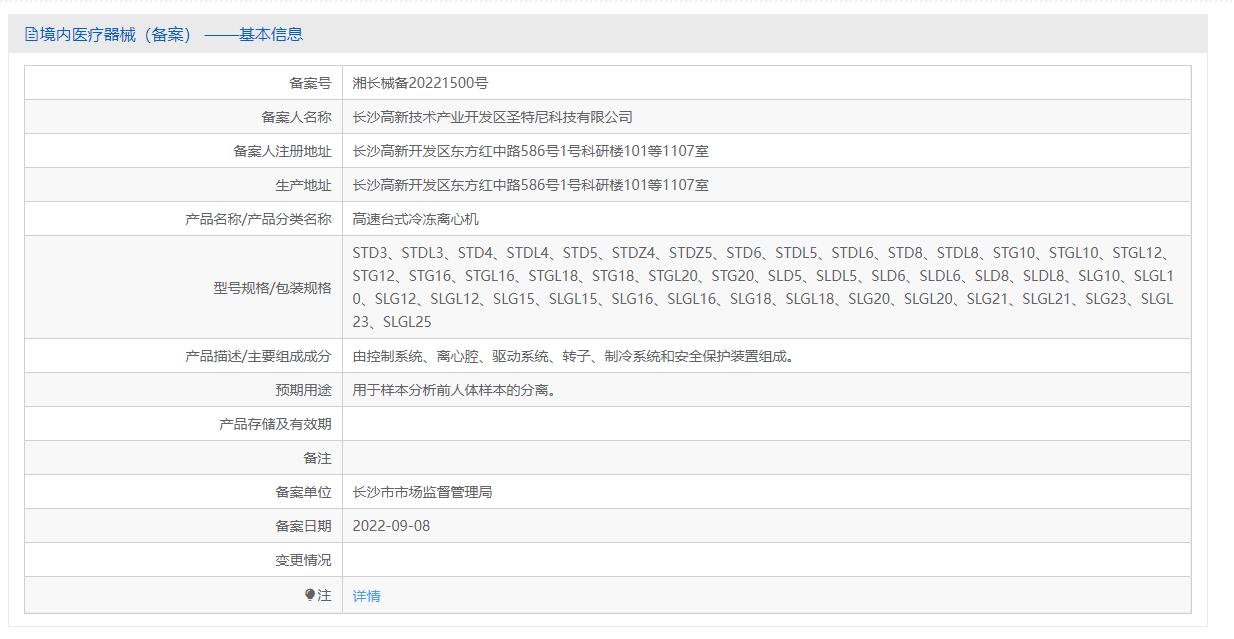The width and height of the screenshot is (1234, 639).
Task: Click the company name 长沙高新技术产业开发区圣特尼科技有限公司
Action: pyautogui.click(x=492, y=117)
